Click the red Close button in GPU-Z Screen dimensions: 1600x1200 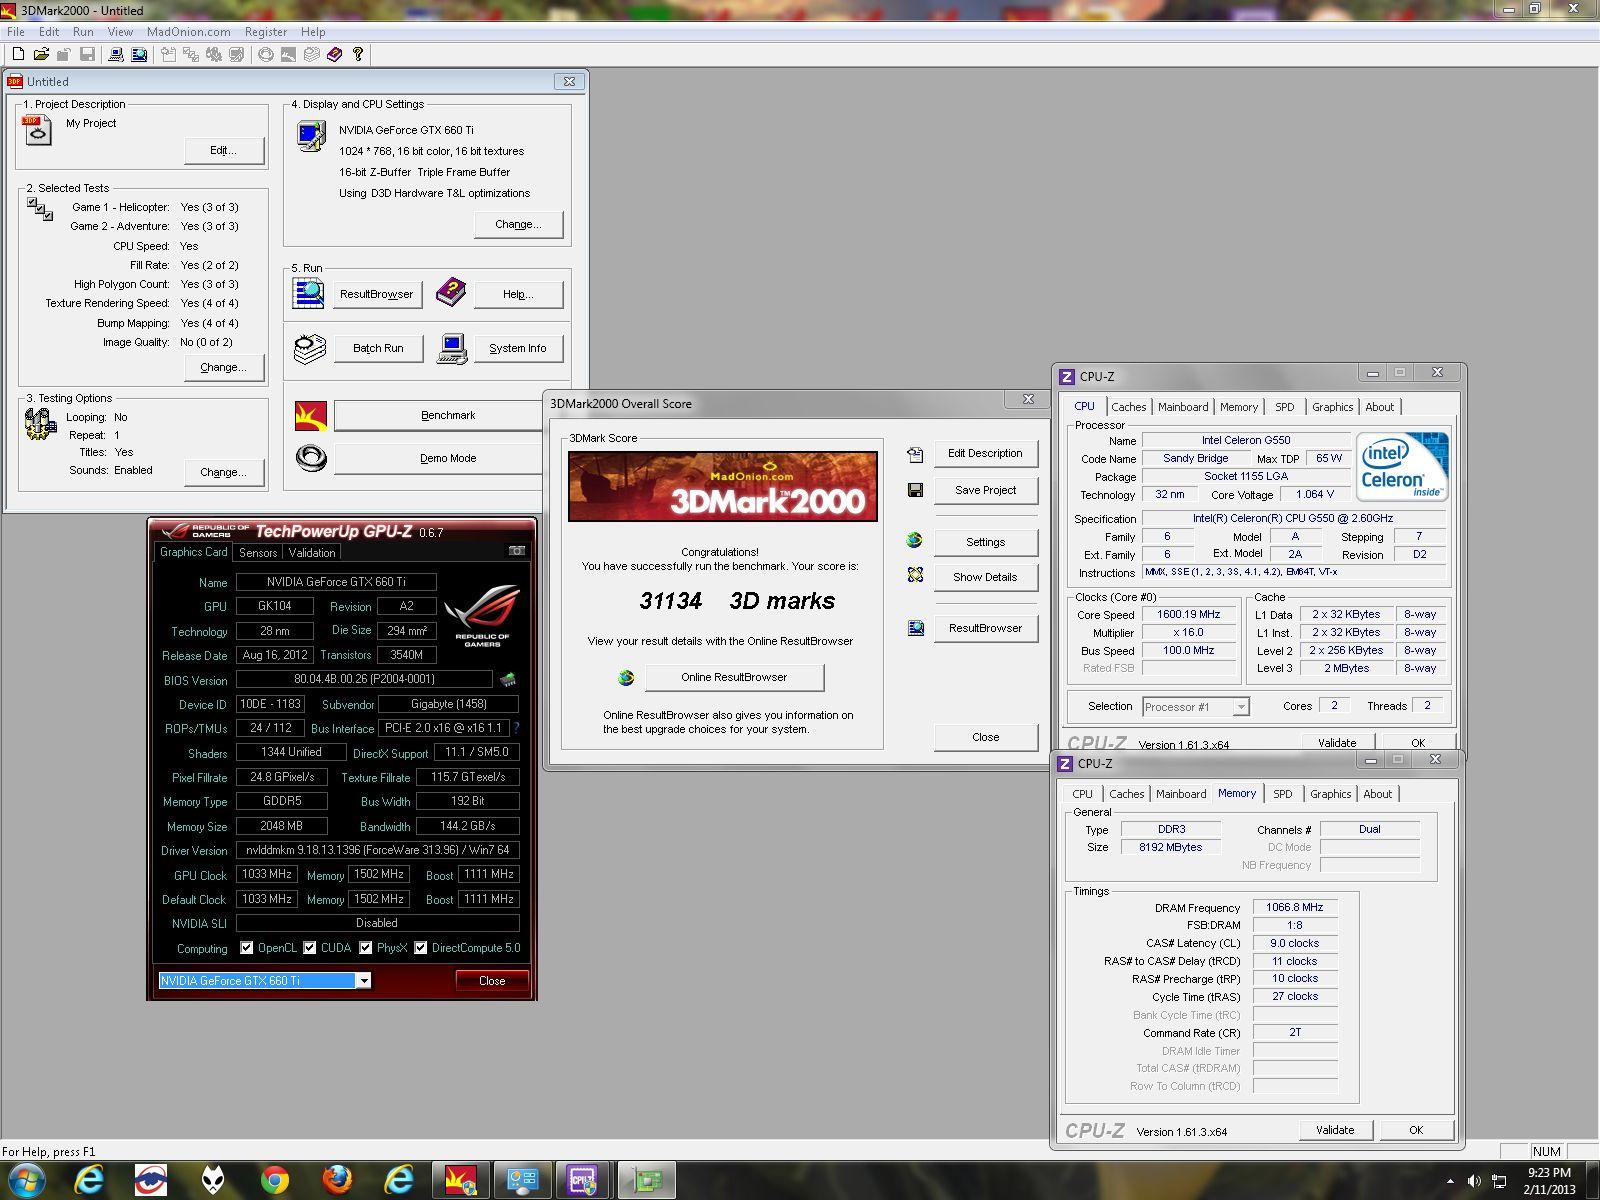[492, 981]
